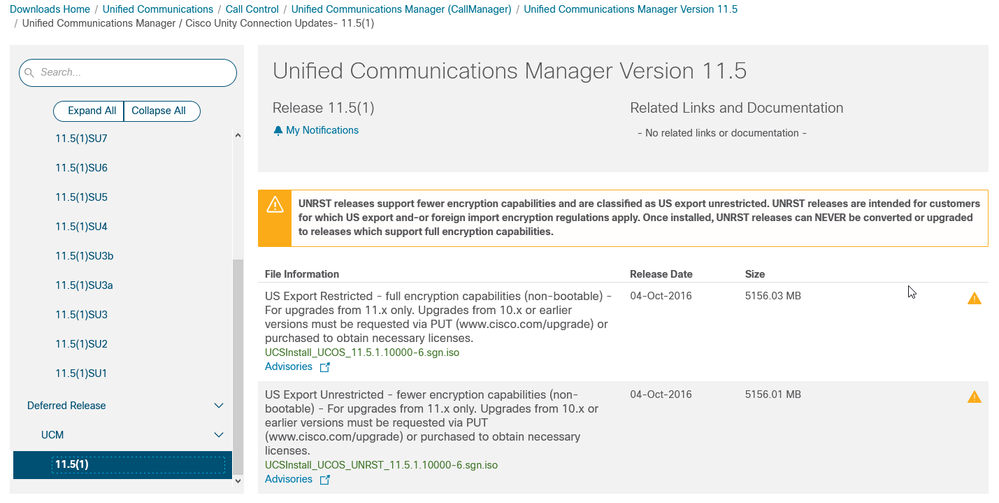
Task: Open Unified Communications Manager Version 11.5 breadcrumb
Action: 631,10
